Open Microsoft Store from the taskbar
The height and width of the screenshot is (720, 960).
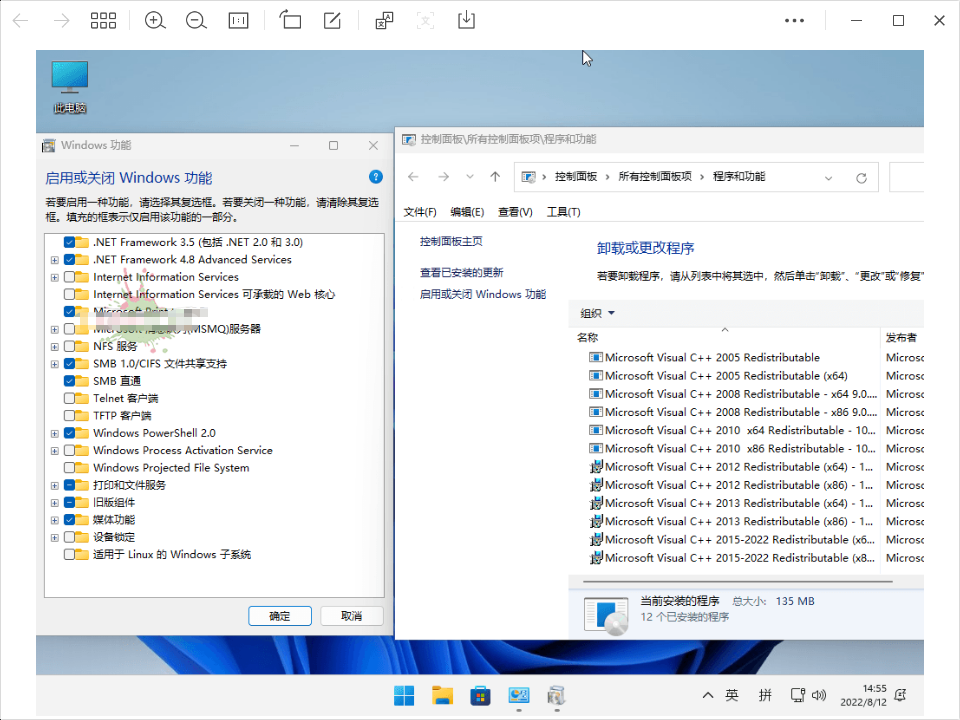480,696
